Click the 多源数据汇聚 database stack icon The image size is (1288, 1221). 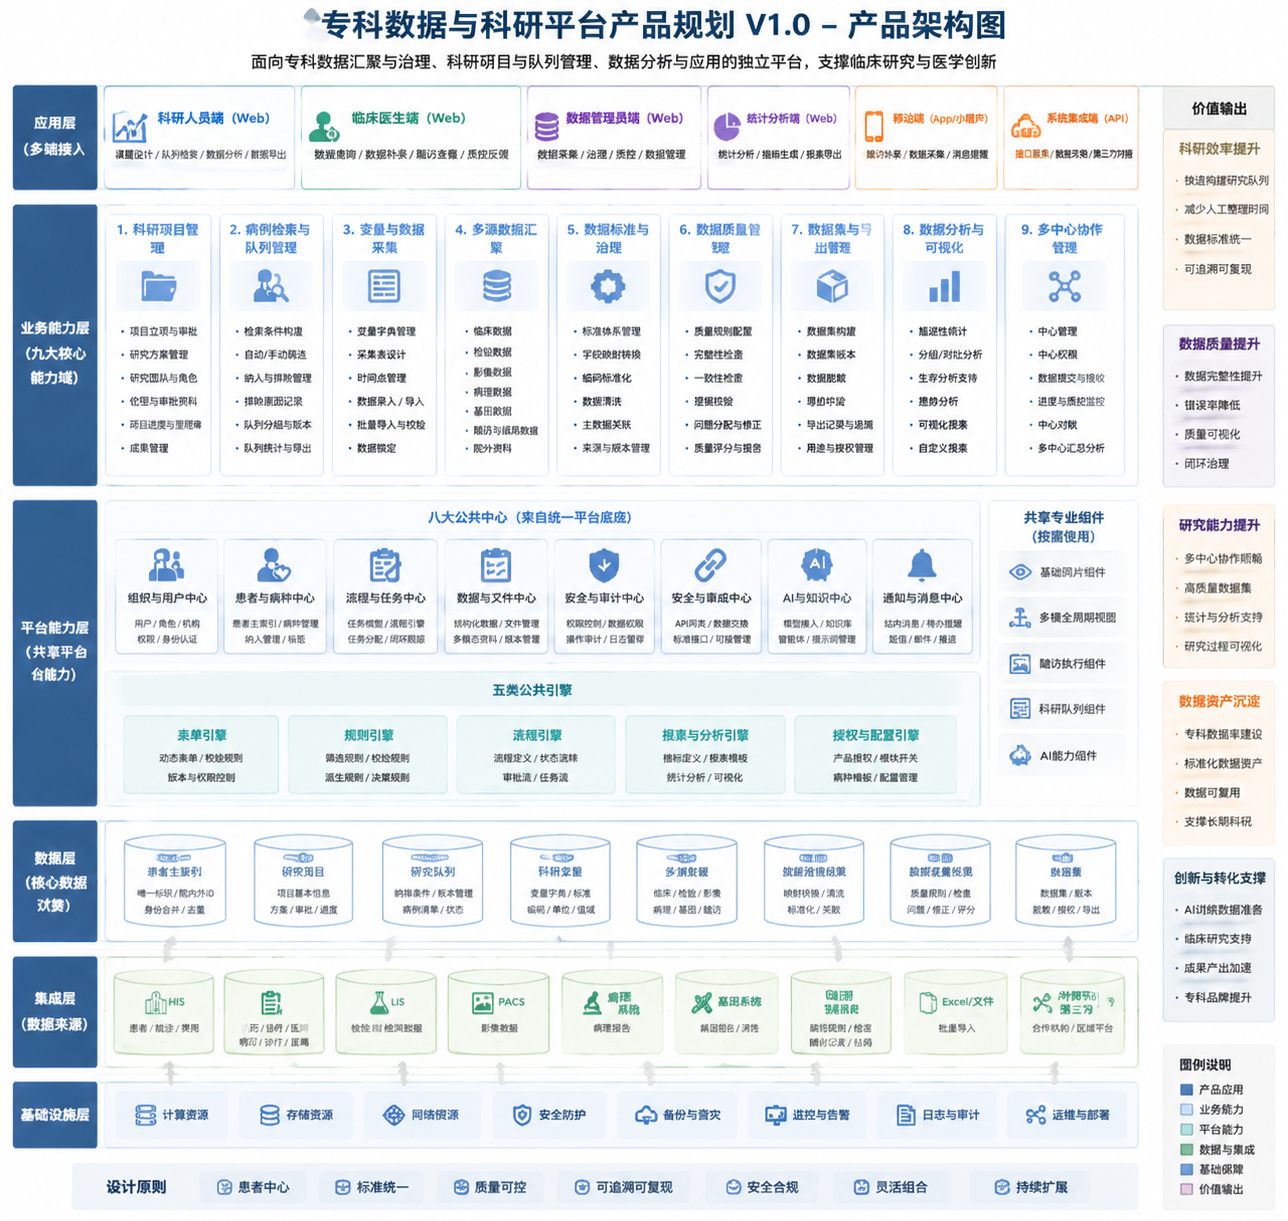point(497,286)
